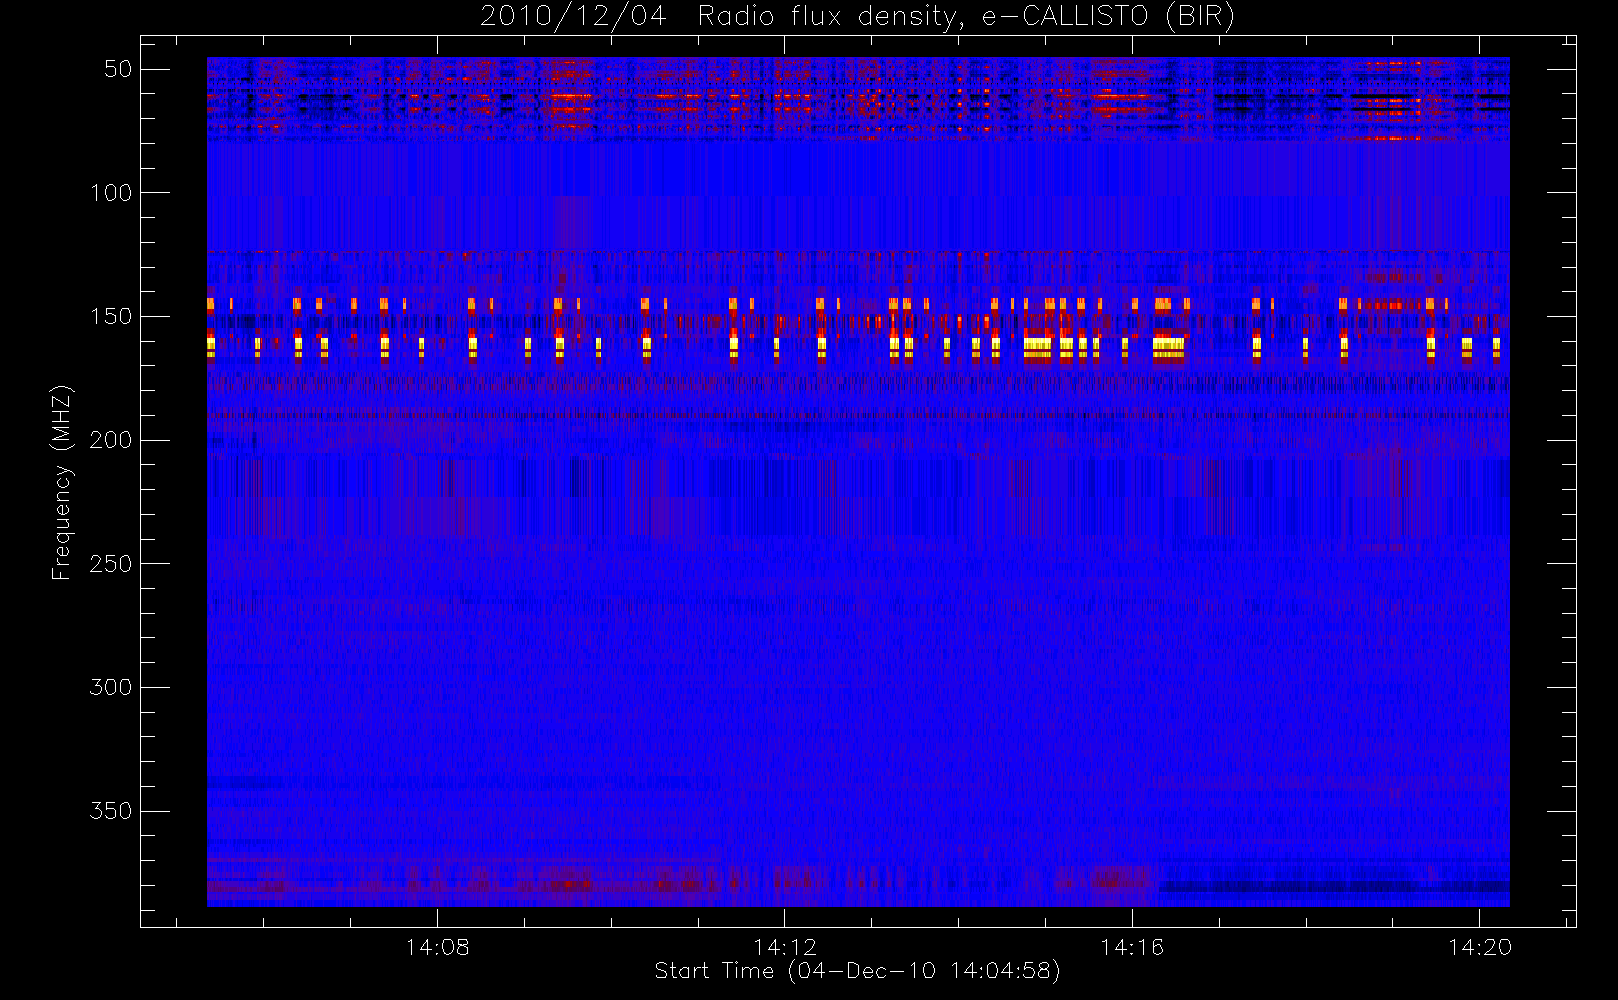
Task: Click the 300 frequency tick label
Action: point(111,687)
